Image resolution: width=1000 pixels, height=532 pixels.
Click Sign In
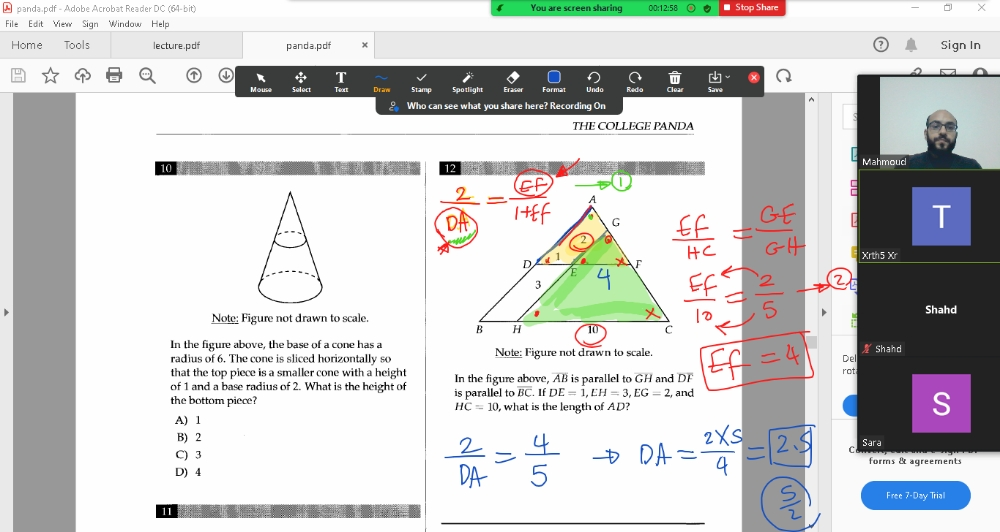[960, 45]
